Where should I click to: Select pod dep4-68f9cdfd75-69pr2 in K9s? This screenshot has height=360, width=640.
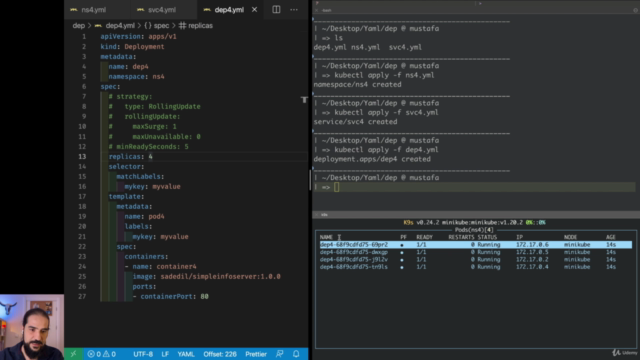[476, 244]
